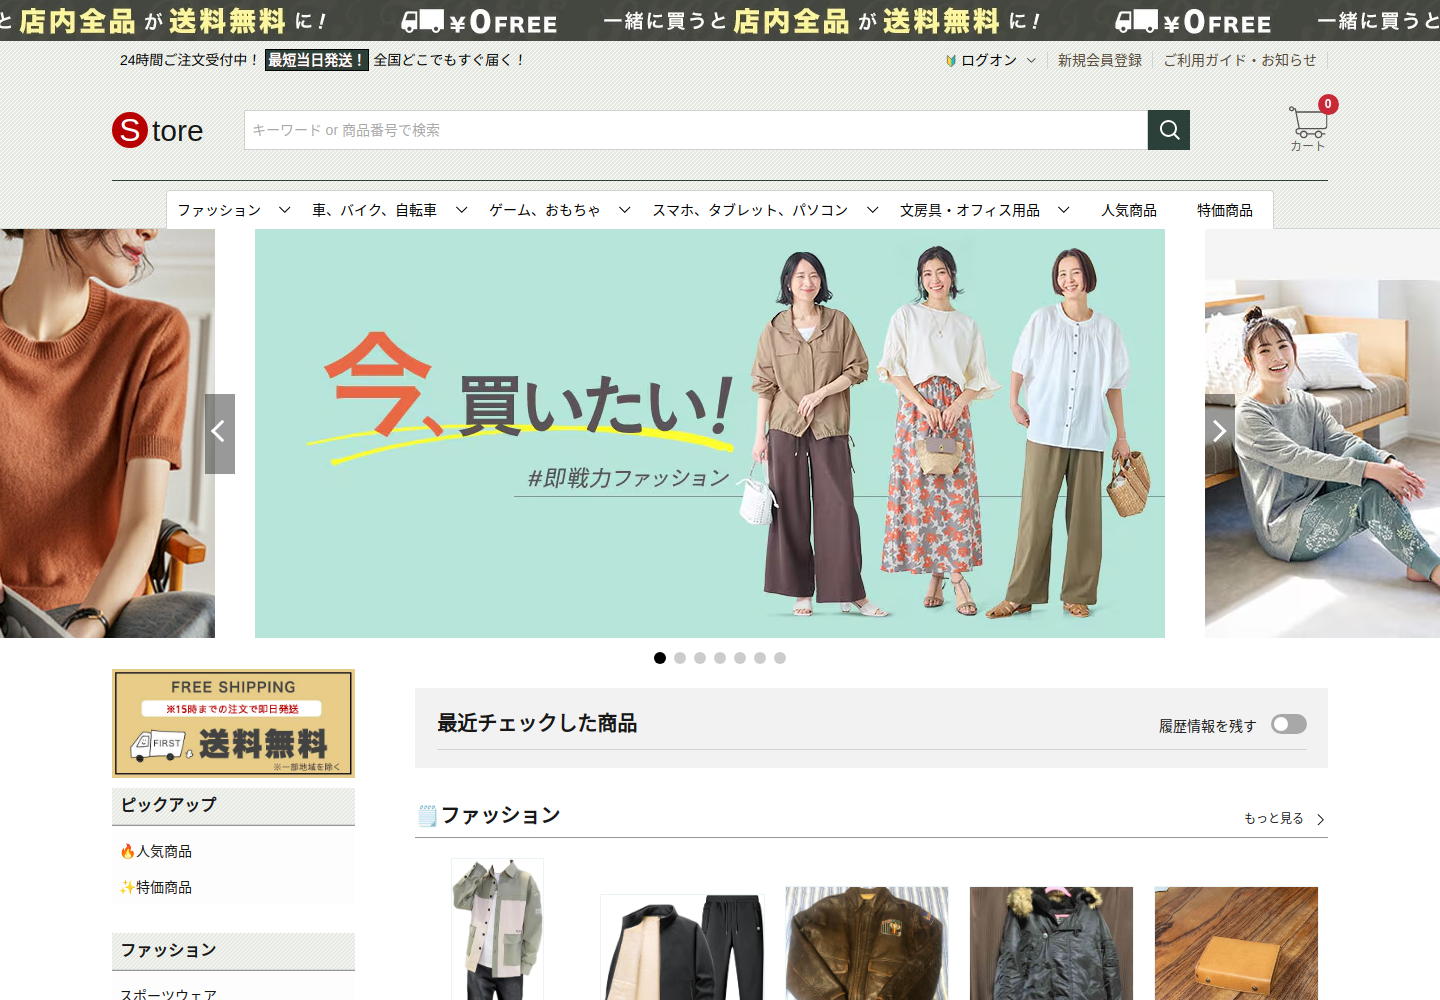This screenshot has height=1000, width=1440.
Task: Select the sixth carousel dot
Action: tap(760, 658)
